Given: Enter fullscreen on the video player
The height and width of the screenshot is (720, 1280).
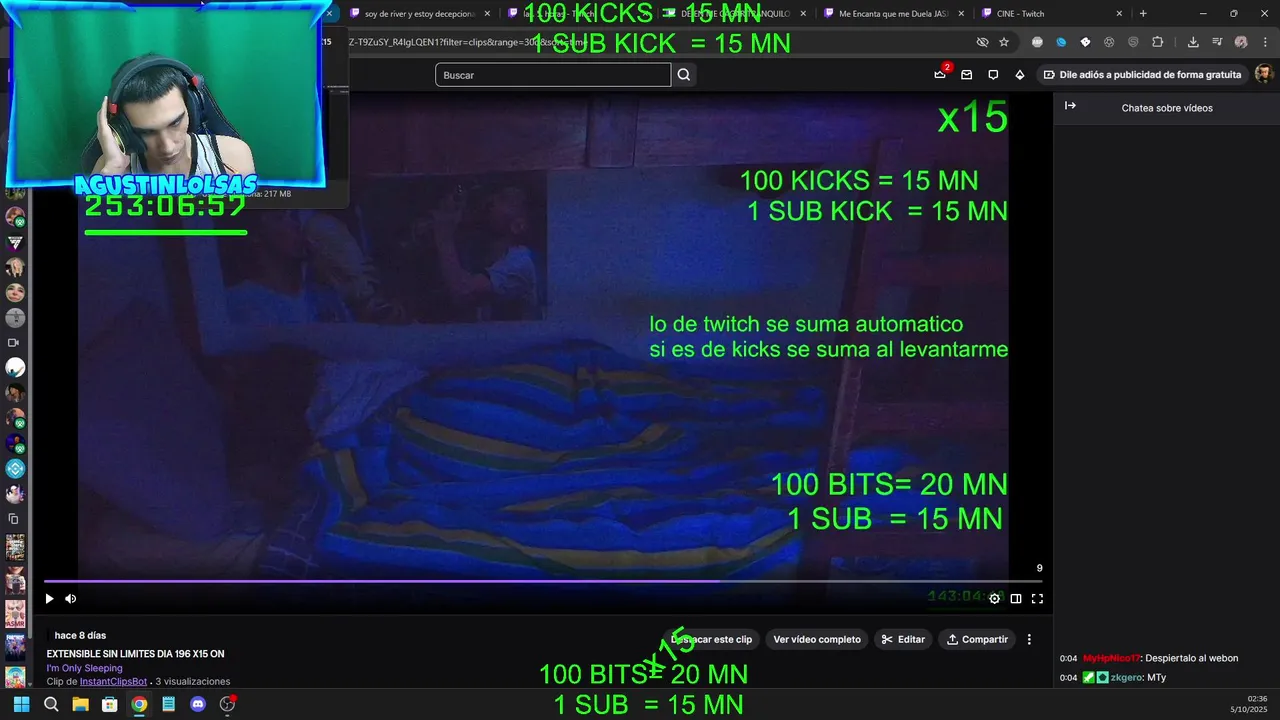Looking at the screenshot, I should click(1037, 599).
